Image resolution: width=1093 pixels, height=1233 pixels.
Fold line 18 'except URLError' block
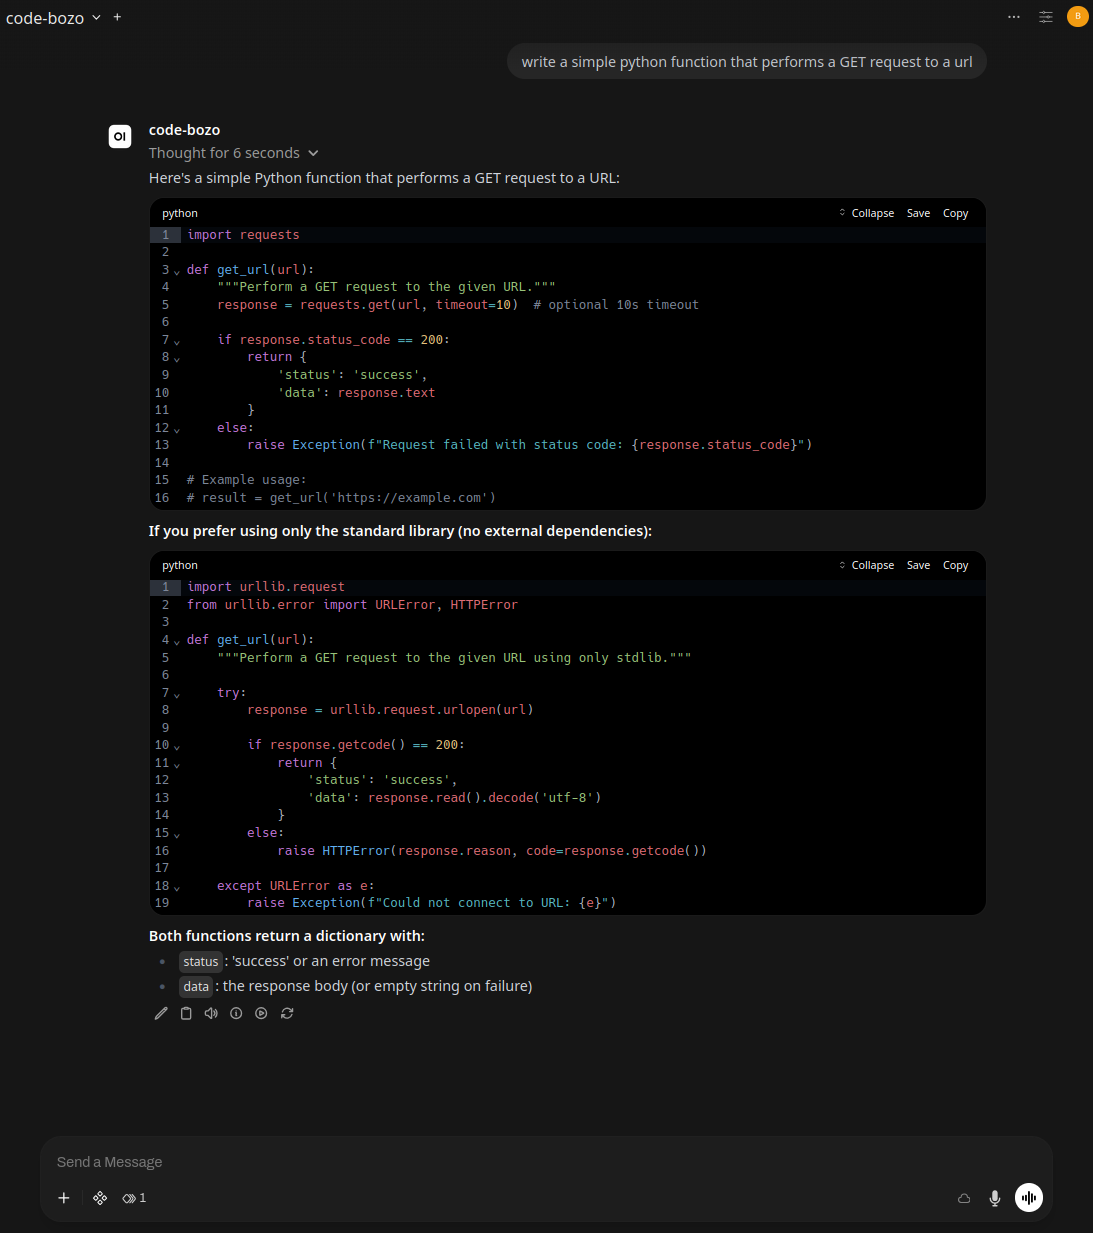click(x=177, y=887)
